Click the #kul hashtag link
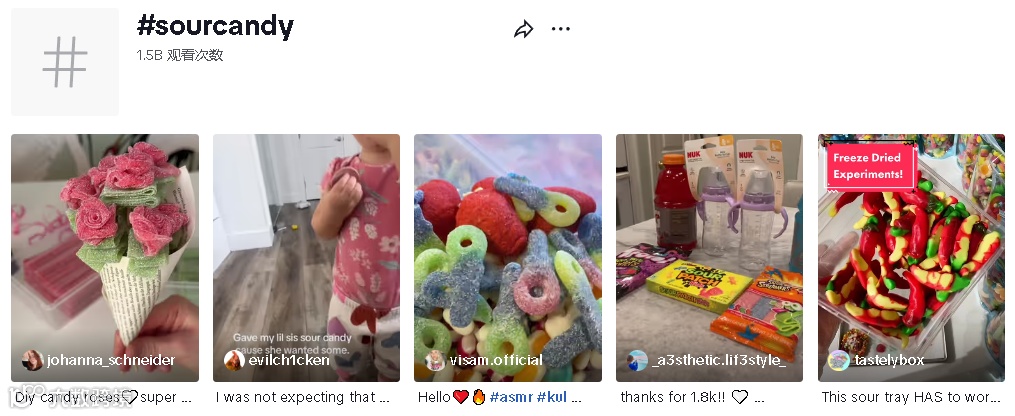The width and height of the screenshot is (1015, 416). (553, 397)
